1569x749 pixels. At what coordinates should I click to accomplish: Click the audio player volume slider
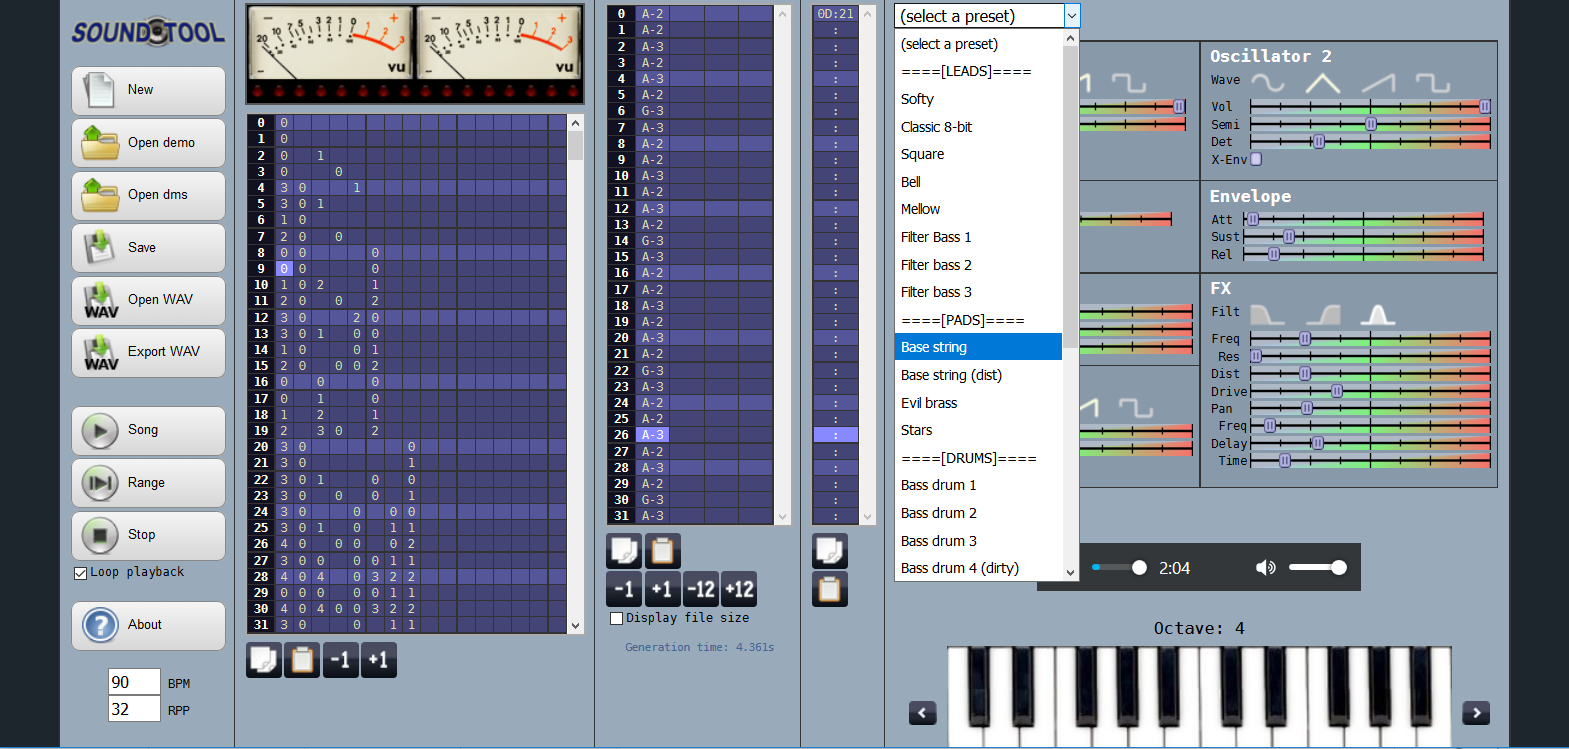[1318, 568]
